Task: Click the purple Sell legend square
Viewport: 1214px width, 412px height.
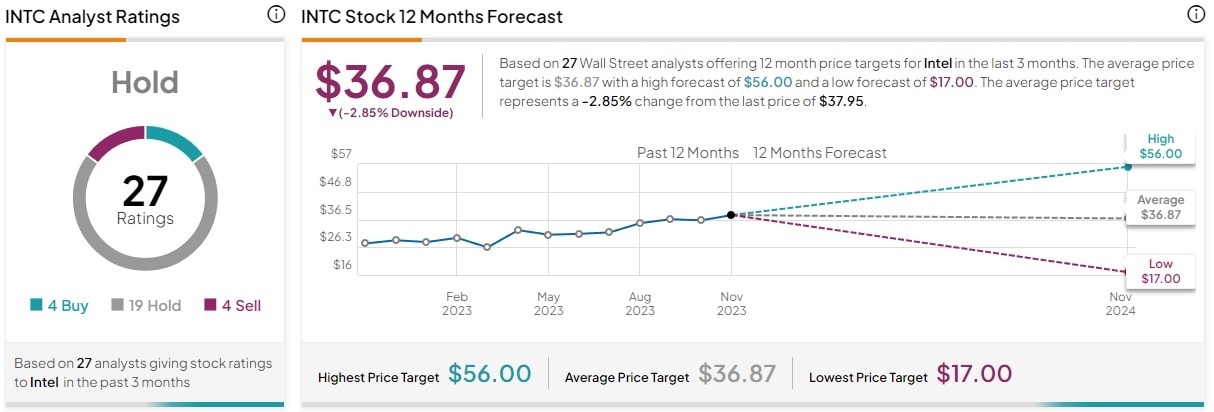Action: point(210,306)
